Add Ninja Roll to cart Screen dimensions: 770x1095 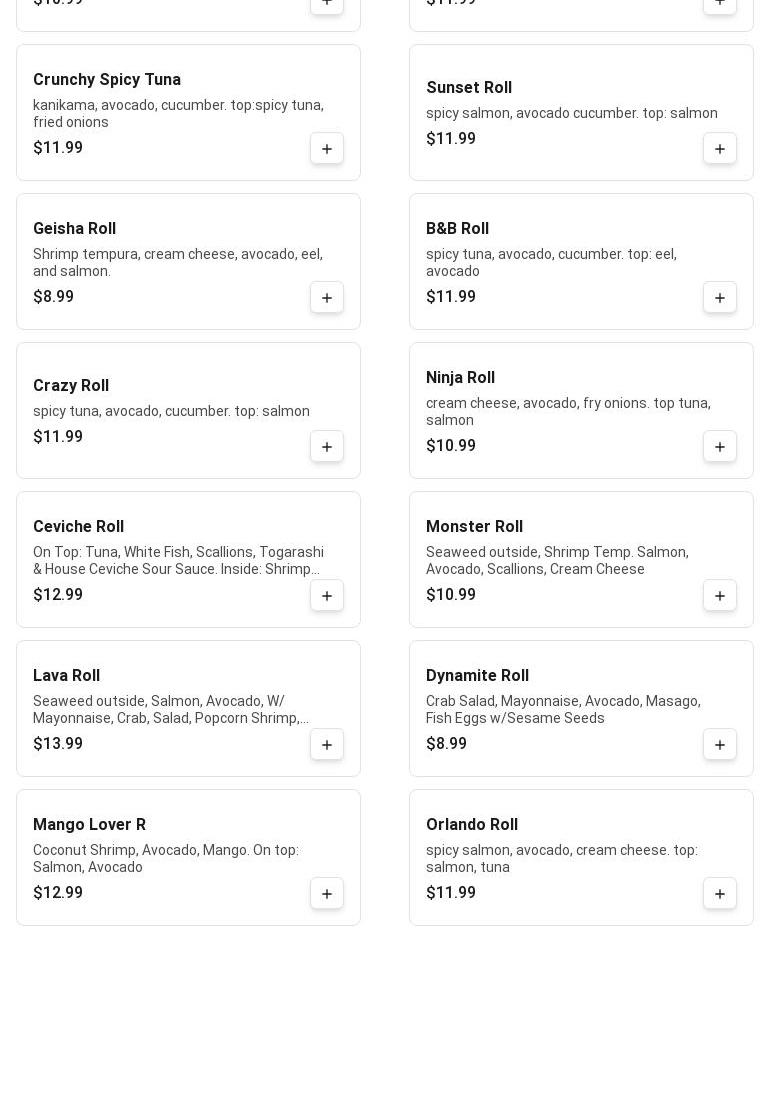[720, 447]
